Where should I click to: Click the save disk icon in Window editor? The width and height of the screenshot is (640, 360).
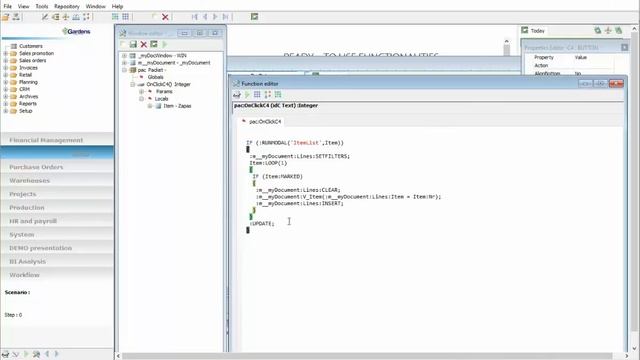tap(133, 44)
